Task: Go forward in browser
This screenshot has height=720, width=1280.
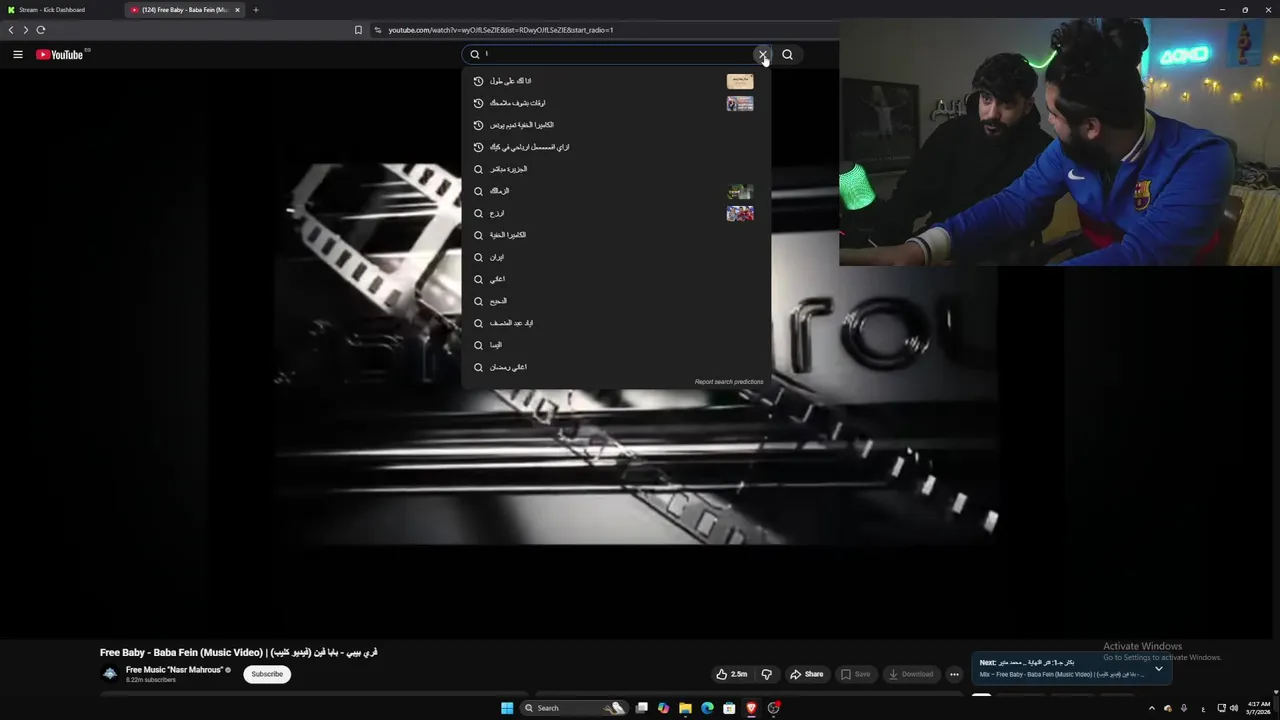Action: [26, 30]
